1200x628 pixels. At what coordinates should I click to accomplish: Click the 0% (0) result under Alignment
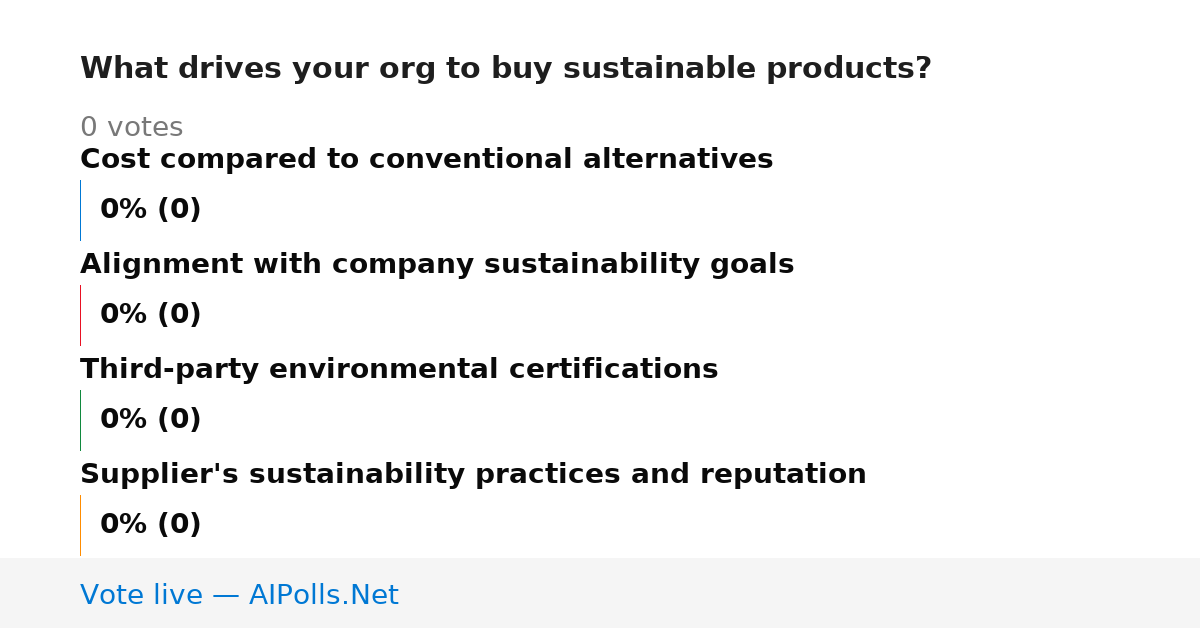pyautogui.click(x=150, y=315)
